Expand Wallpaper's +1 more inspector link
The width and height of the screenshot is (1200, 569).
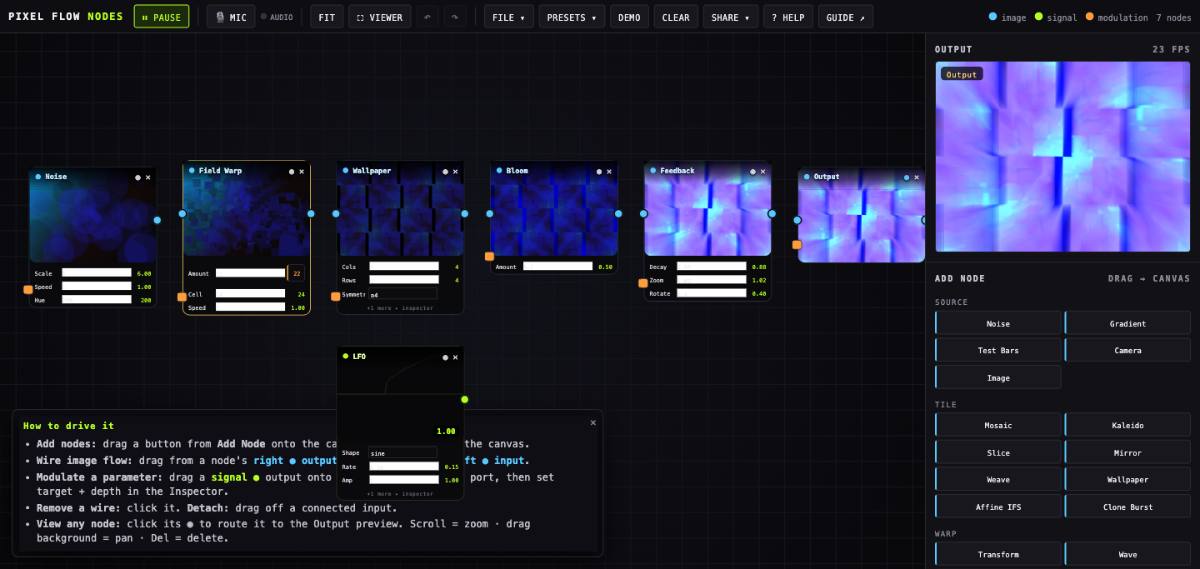coord(400,308)
